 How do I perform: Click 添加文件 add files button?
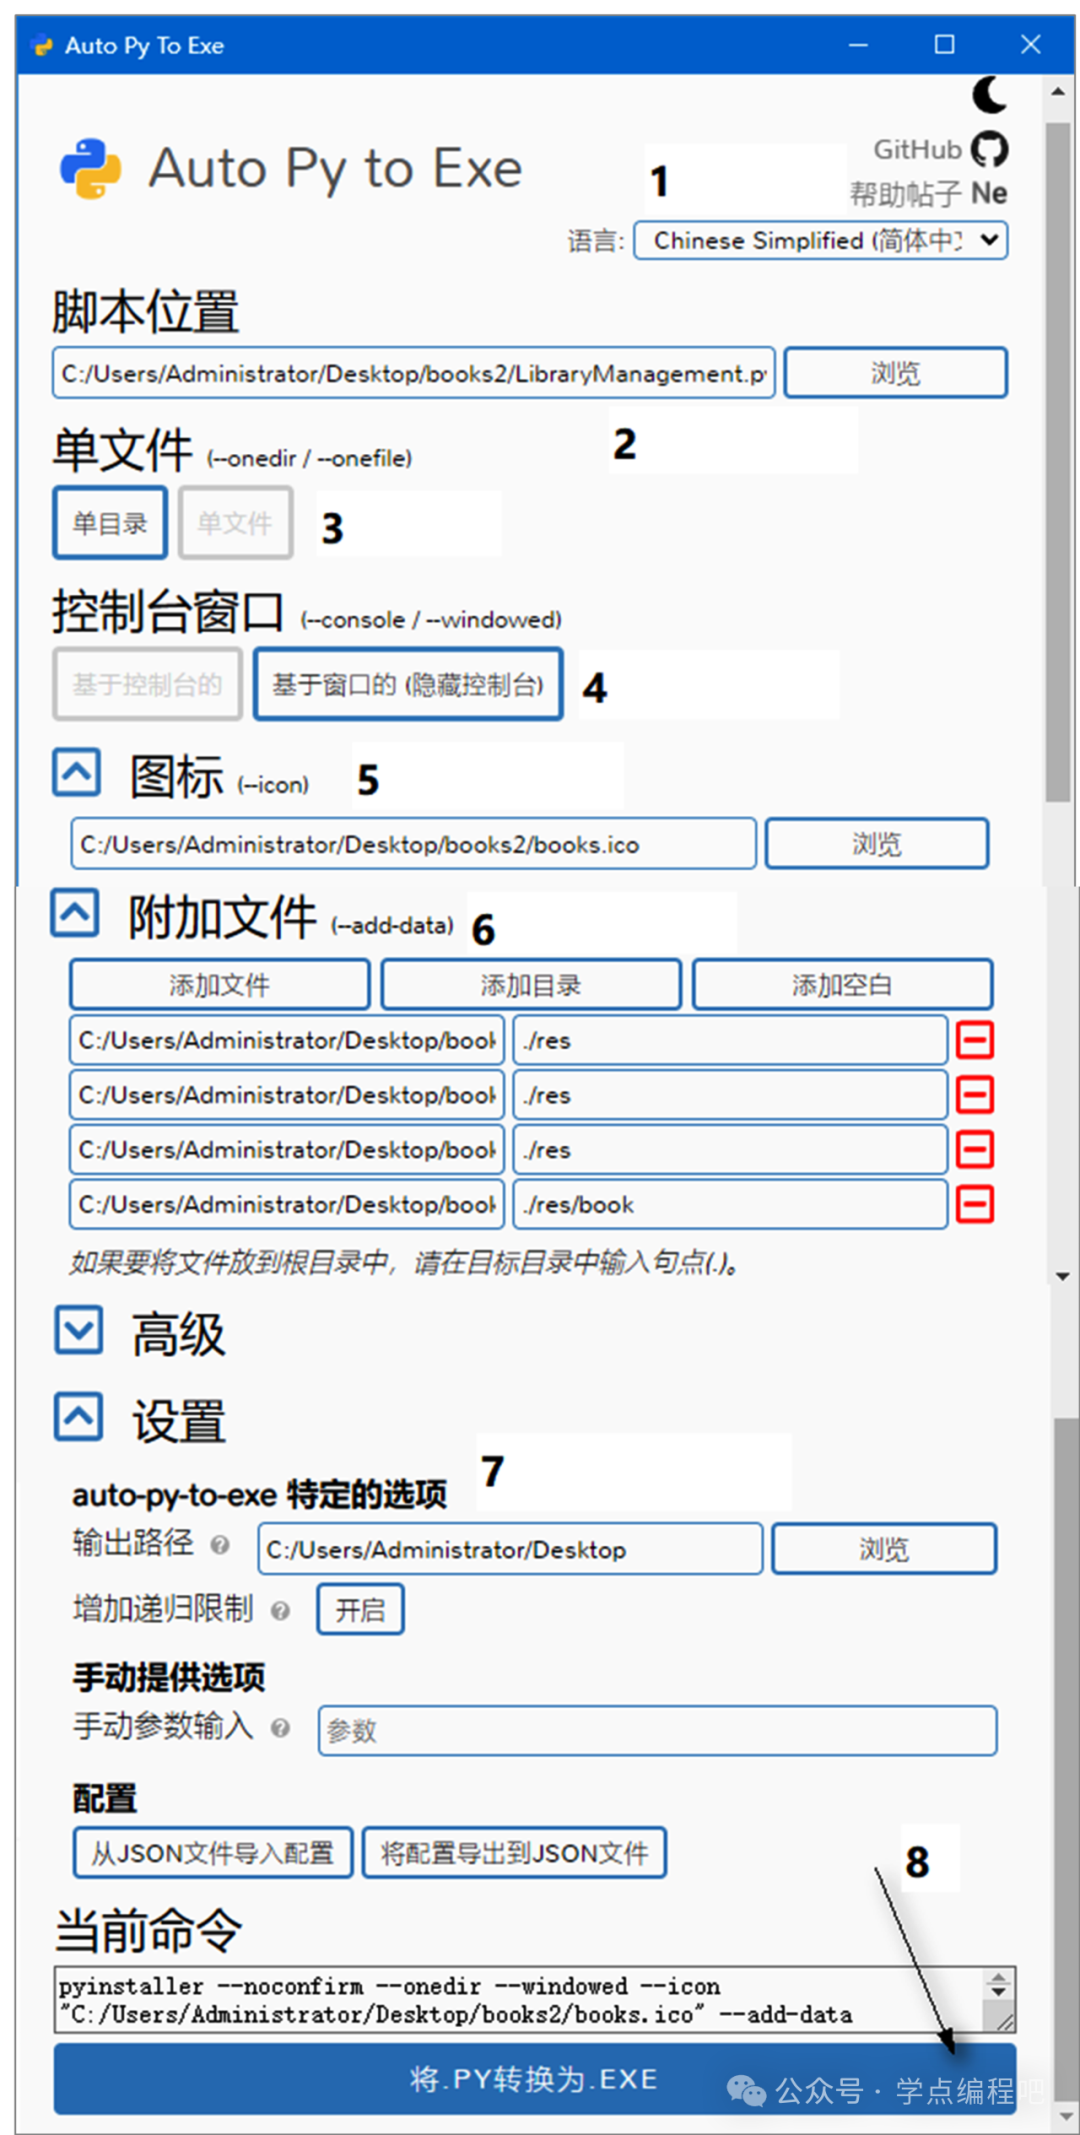click(219, 985)
